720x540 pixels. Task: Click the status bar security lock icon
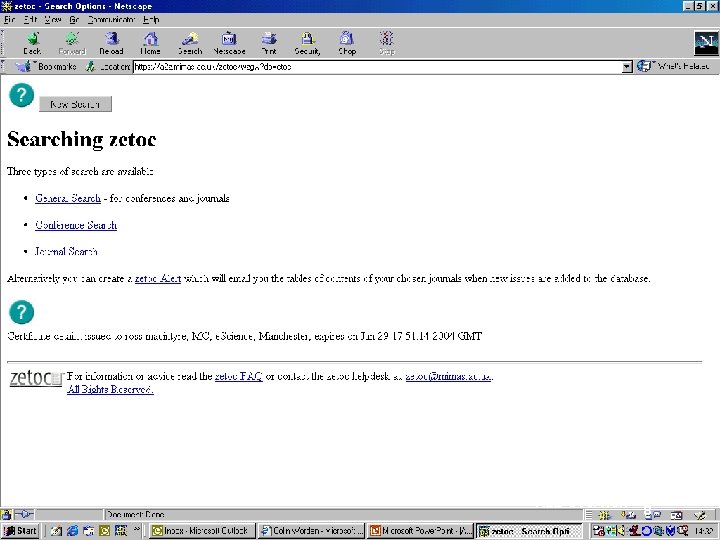point(6,514)
